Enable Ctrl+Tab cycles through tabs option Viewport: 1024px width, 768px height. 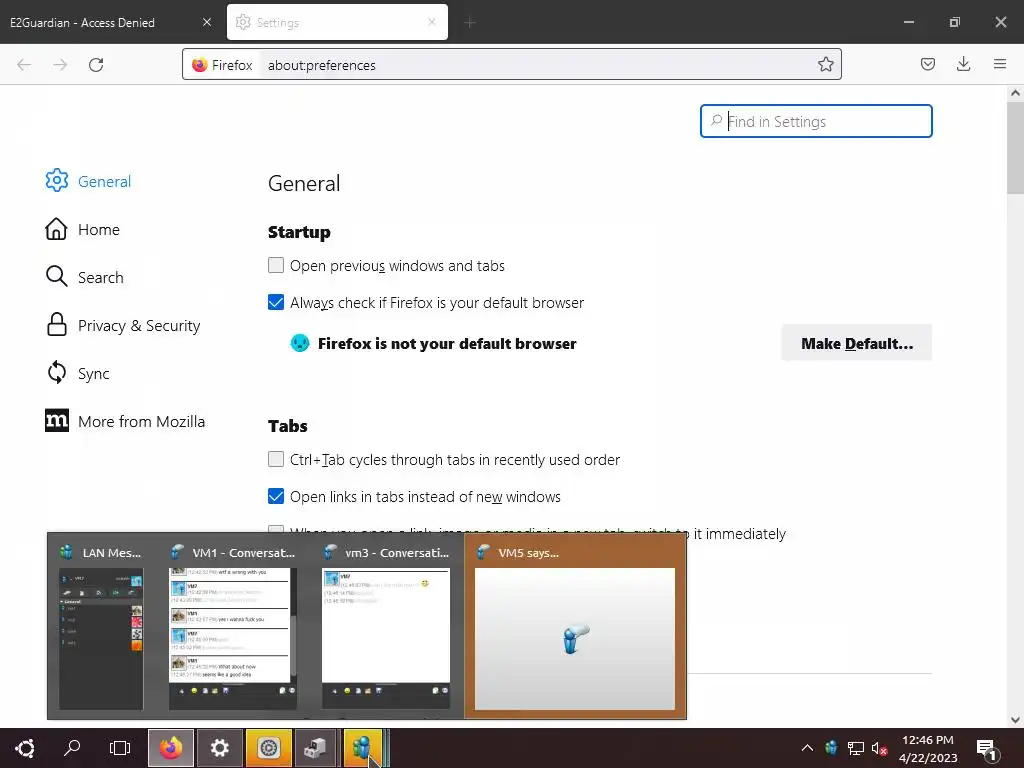coord(276,459)
